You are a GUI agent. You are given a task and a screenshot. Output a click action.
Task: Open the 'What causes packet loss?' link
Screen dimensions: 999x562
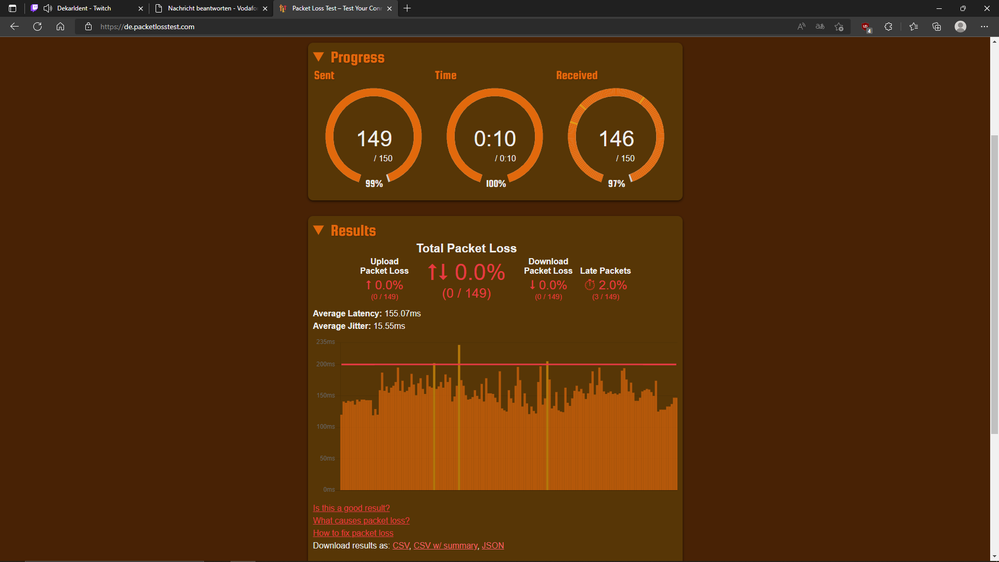click(x=361, y=521)
